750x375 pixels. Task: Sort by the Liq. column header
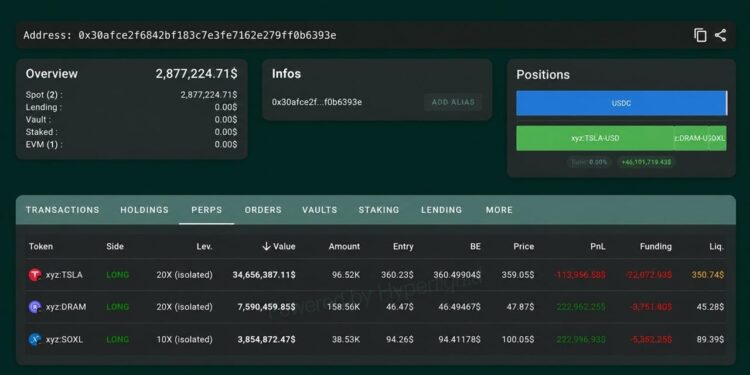click(717, 247)
